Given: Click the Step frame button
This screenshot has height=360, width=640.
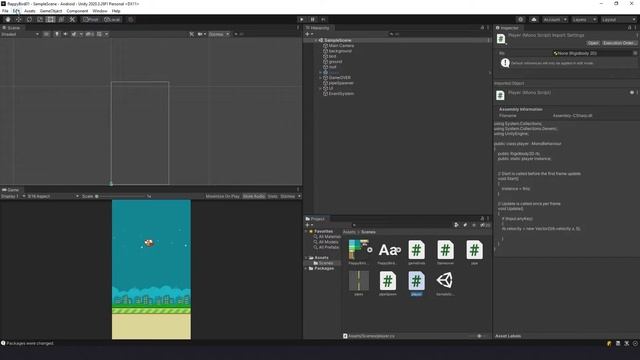Looking at the screenshot, I should click(323, 19).
